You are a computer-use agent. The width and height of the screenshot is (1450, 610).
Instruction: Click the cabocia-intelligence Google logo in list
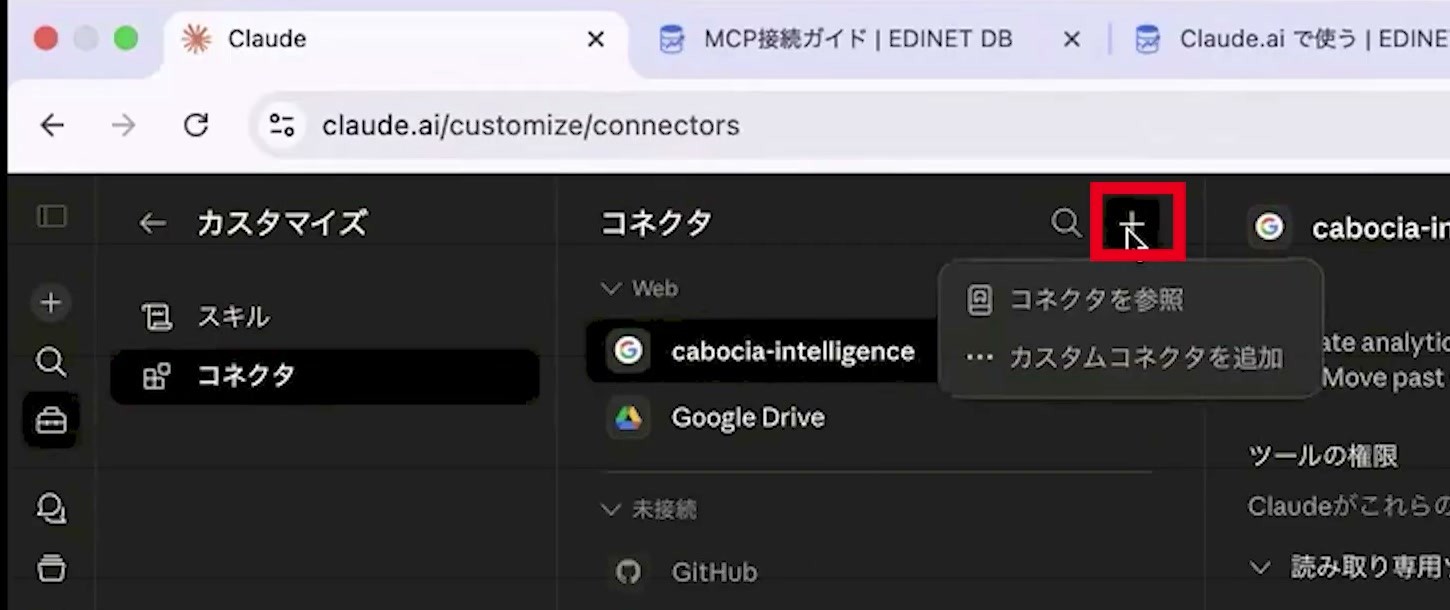628,350
